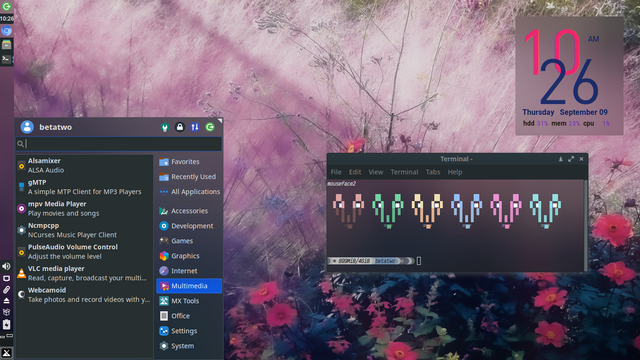Open the Terminal menu in the terminal menubar
The width and height of the screenshot is (640, 360).
pos(404,172)
